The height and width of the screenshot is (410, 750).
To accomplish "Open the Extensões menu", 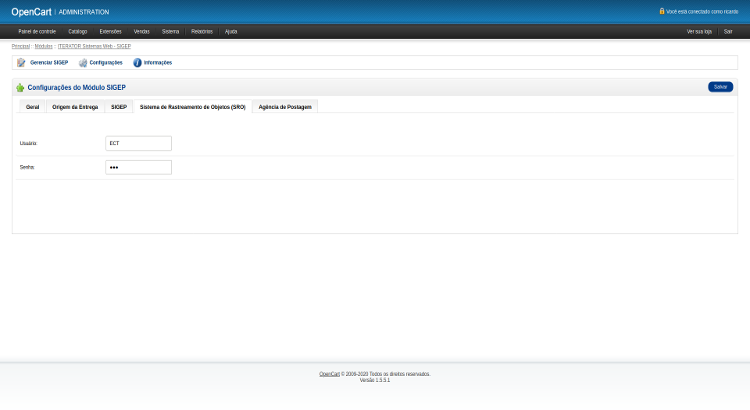I will point(110,32).
